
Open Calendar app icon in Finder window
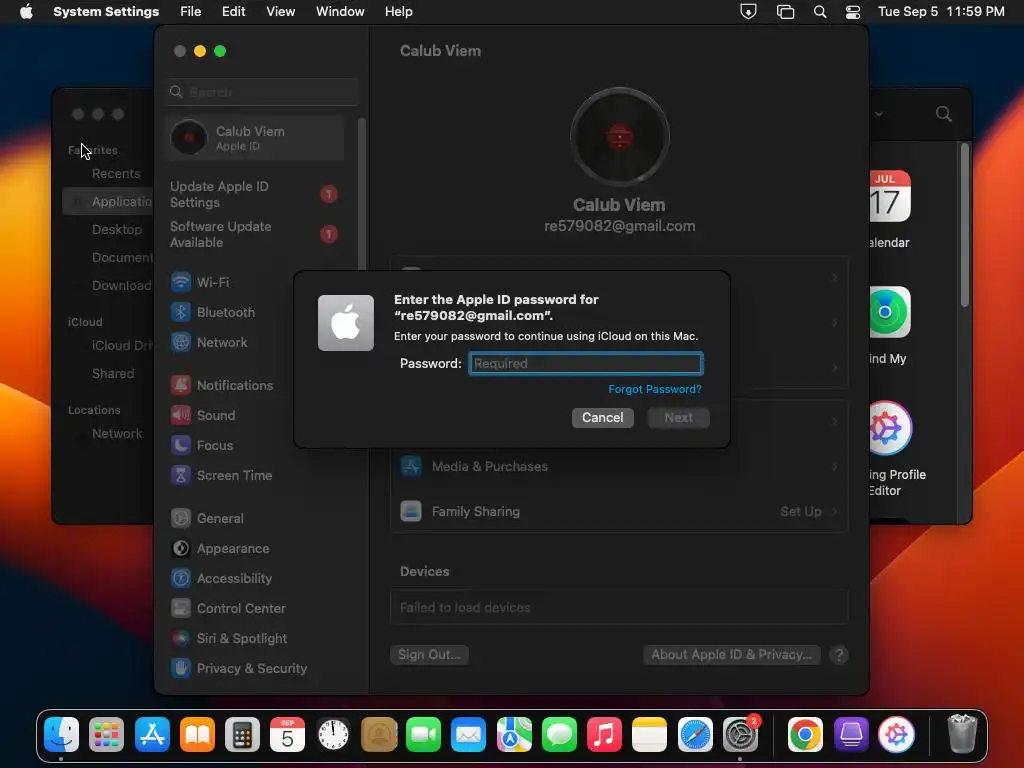tap(889, 197)
